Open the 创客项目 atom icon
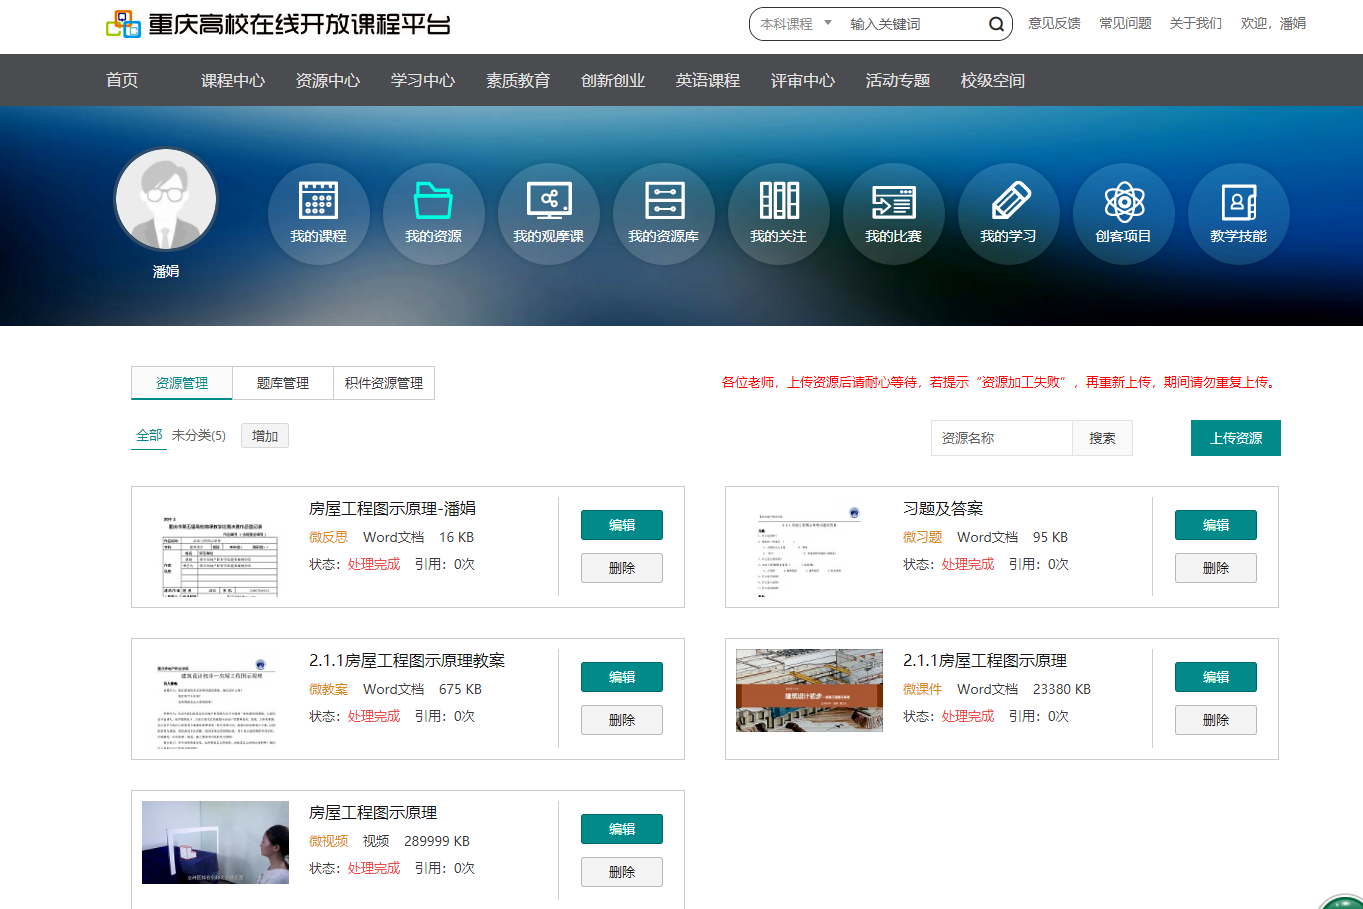This screenshot has width=1363, height=909. [1123, 201]
